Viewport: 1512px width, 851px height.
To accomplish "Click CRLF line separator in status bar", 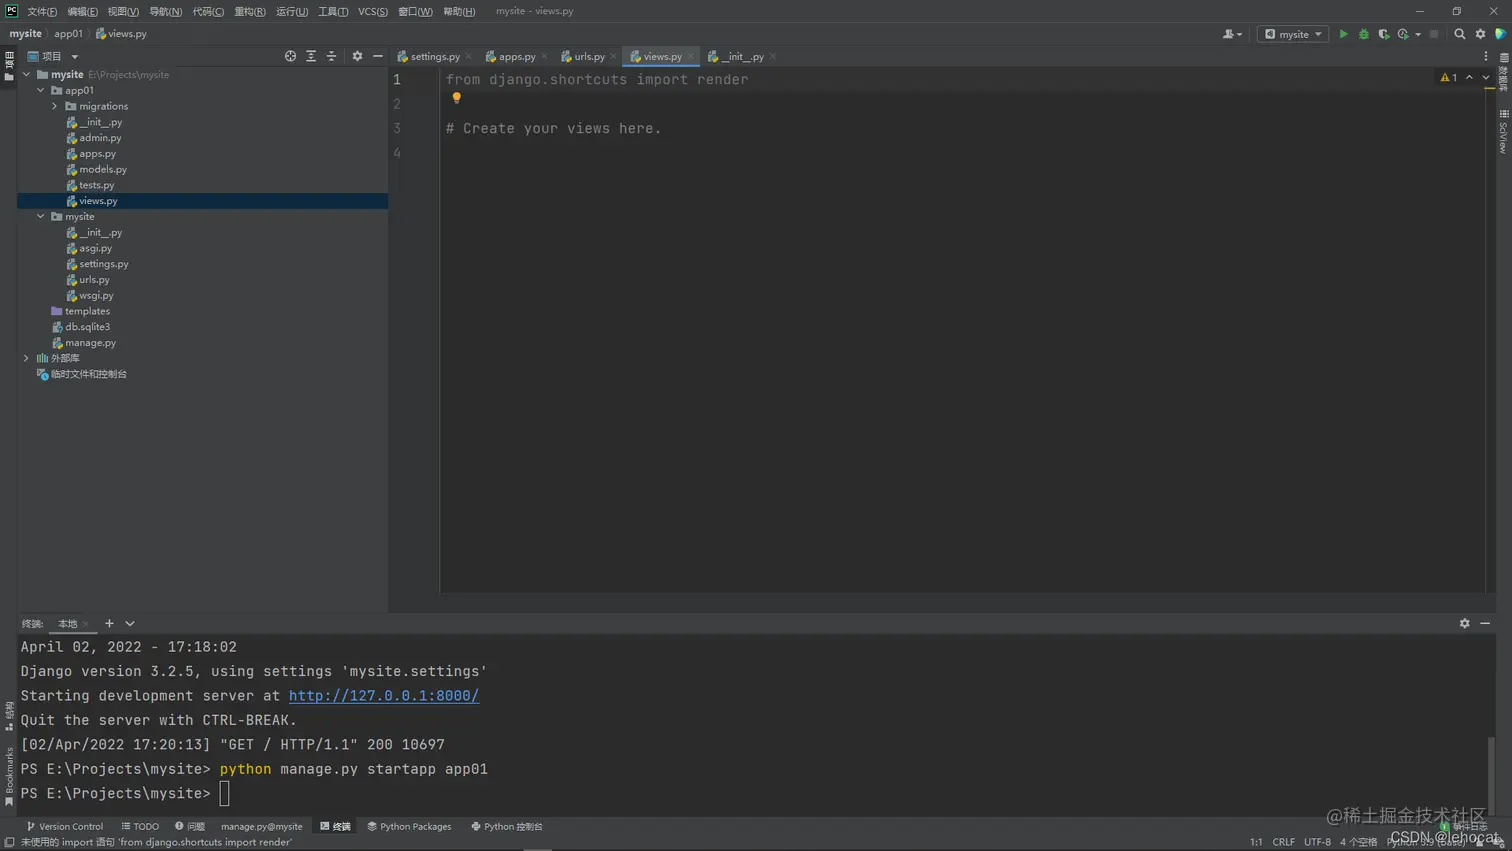I will tap(1283, 842).
